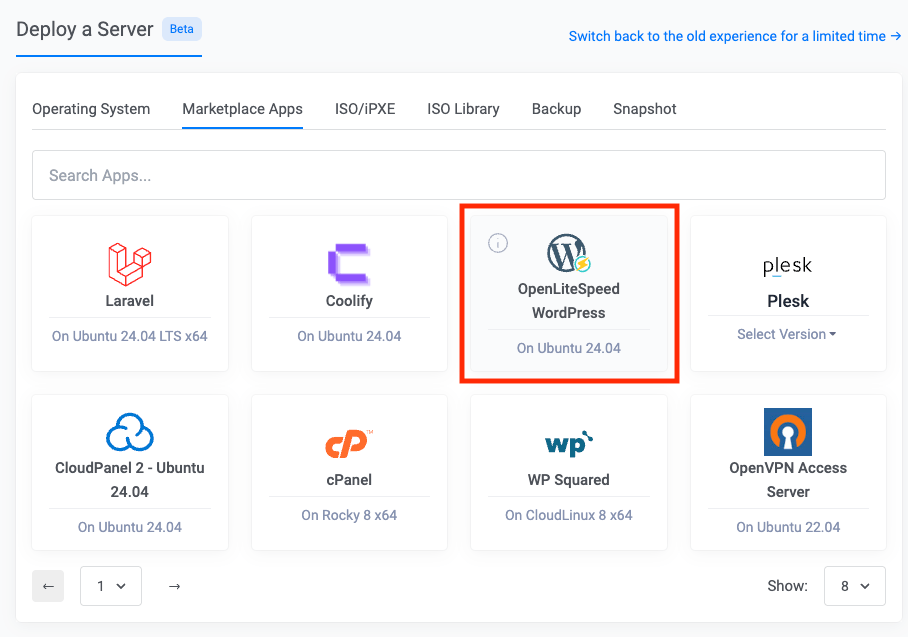The width and height of the screenshot is (908, 637).
Task: Expand Plesk Select Version dropdown
Action: (786, 334)
